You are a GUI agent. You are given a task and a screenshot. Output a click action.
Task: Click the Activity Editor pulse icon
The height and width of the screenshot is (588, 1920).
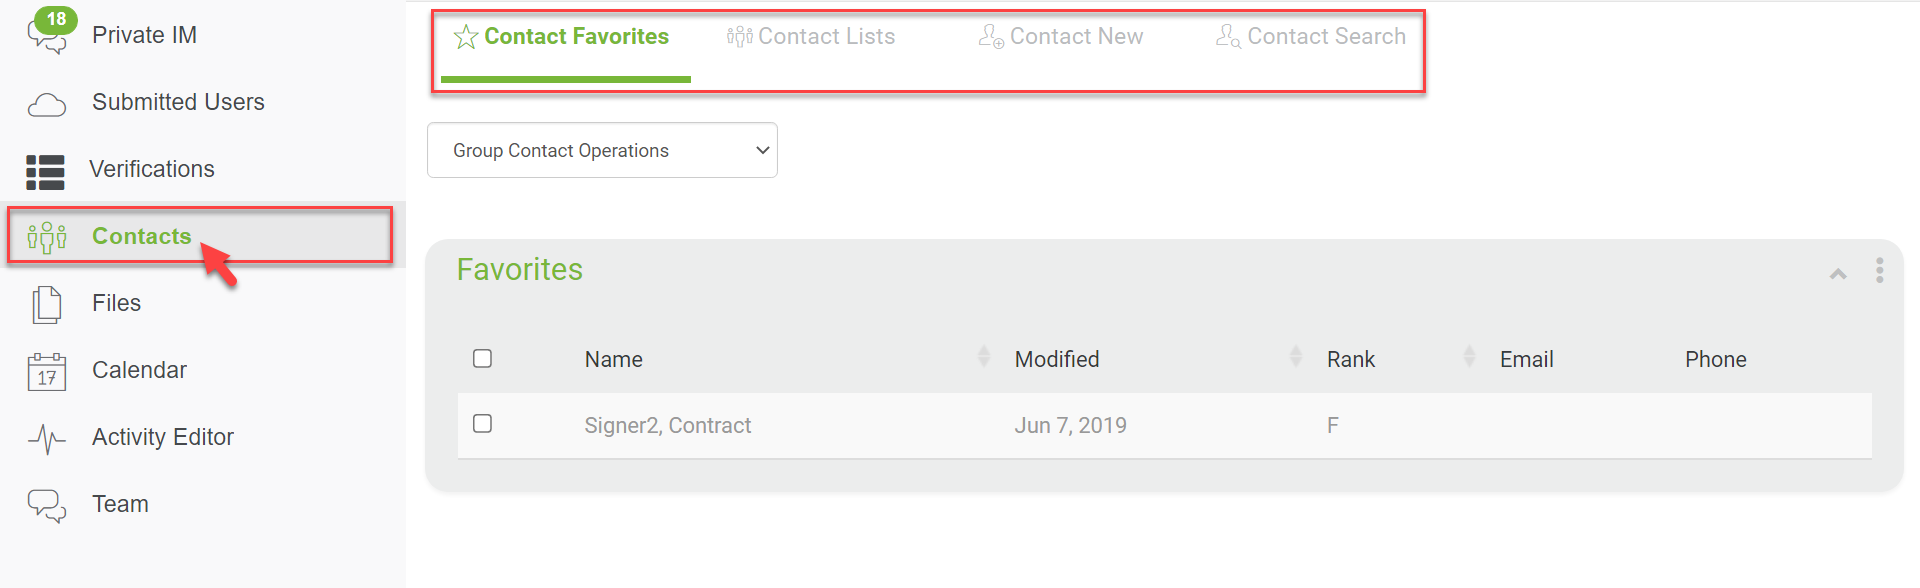47,439
